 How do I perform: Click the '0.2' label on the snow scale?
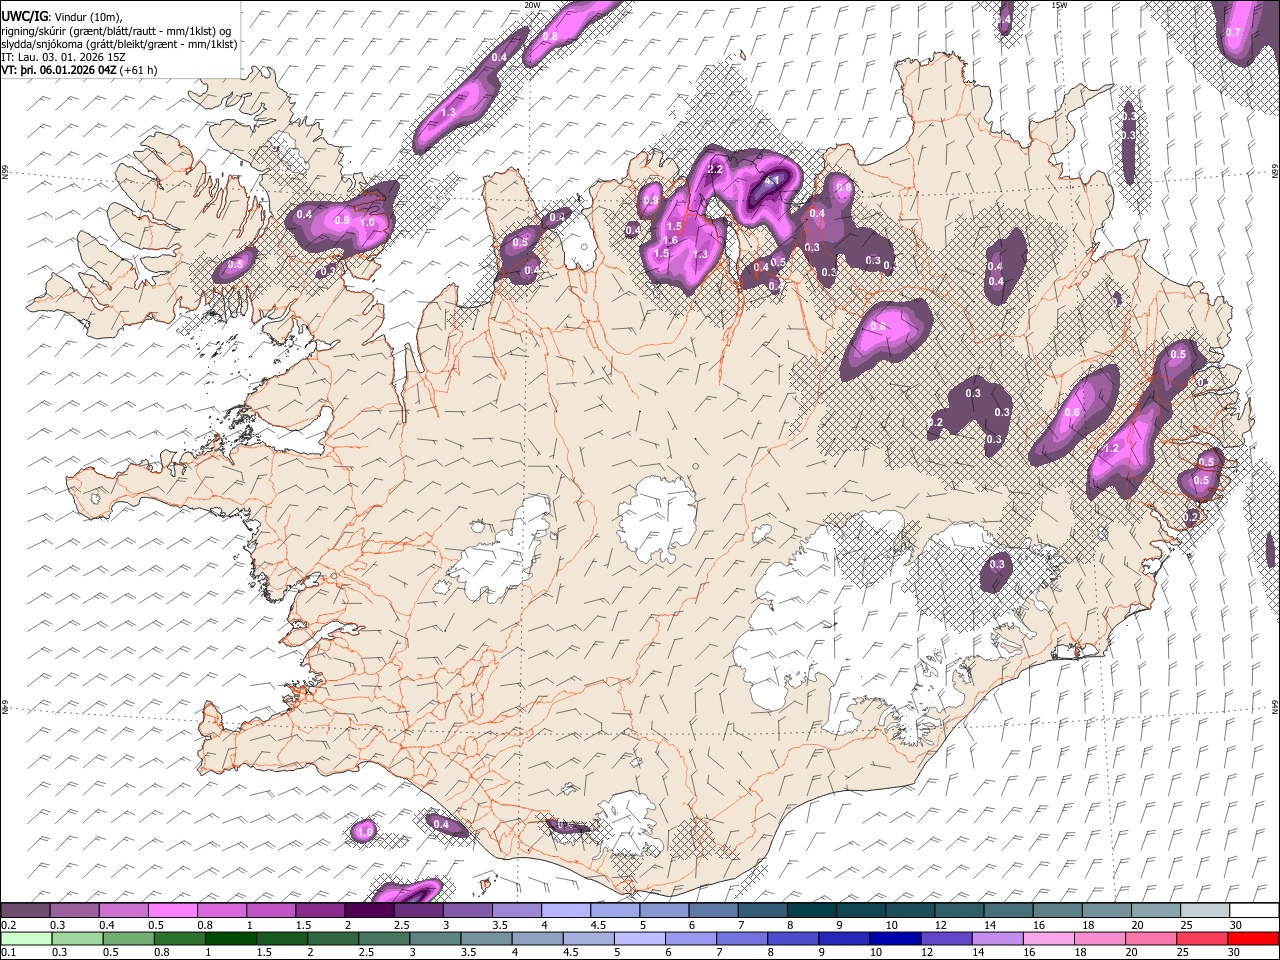[9, 924]
